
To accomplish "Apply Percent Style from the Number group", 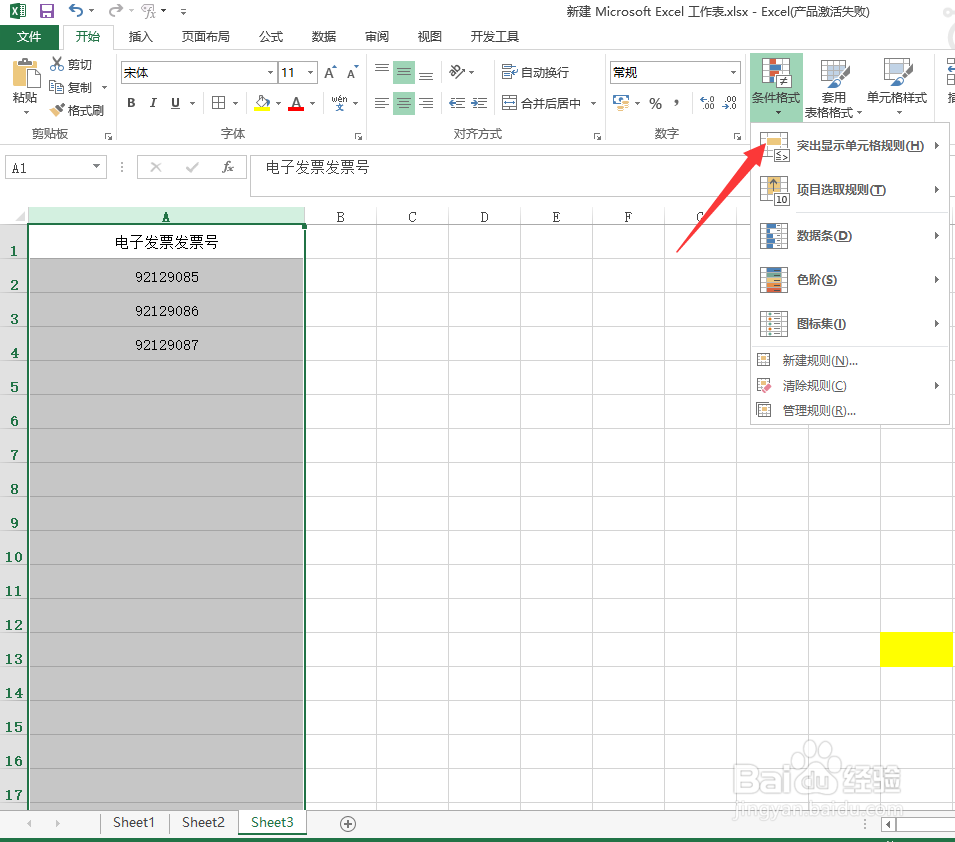I will click(x=655, y=103).
